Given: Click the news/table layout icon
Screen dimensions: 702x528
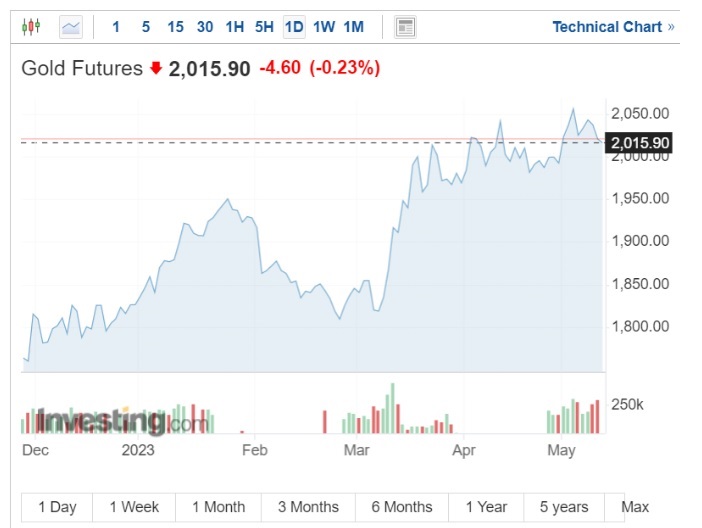Looking at the screenshot, I should pyautogui.click(x=405, y=27).
